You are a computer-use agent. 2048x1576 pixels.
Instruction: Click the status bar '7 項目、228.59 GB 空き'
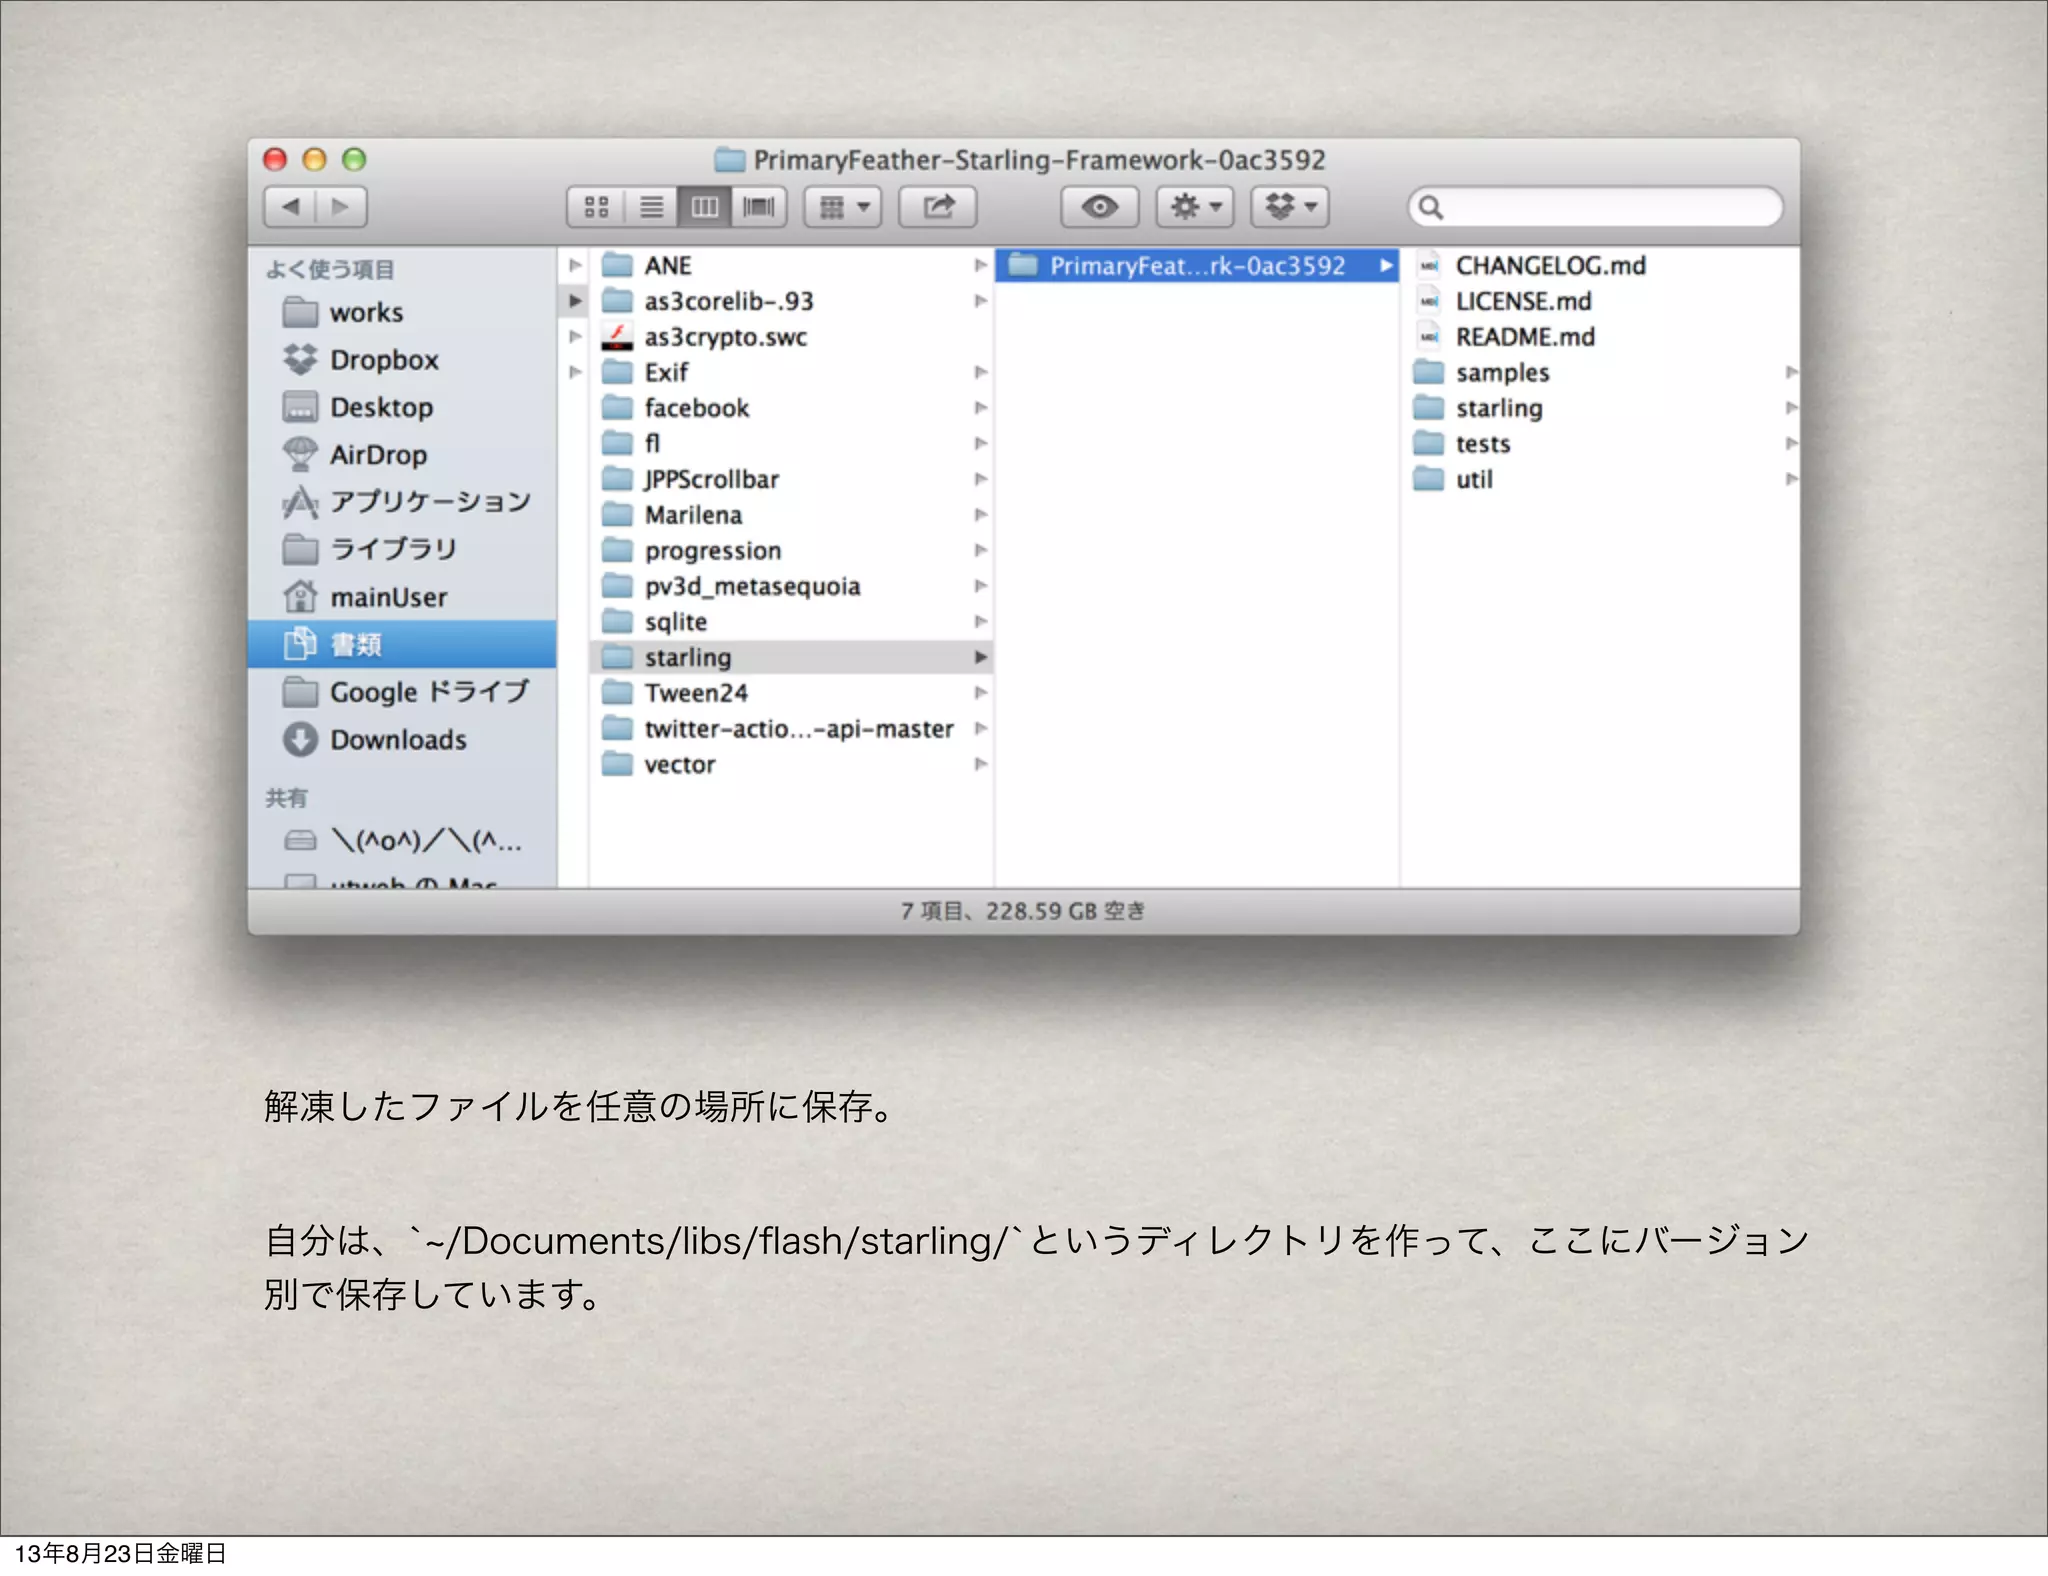[x=1023, y=911]
